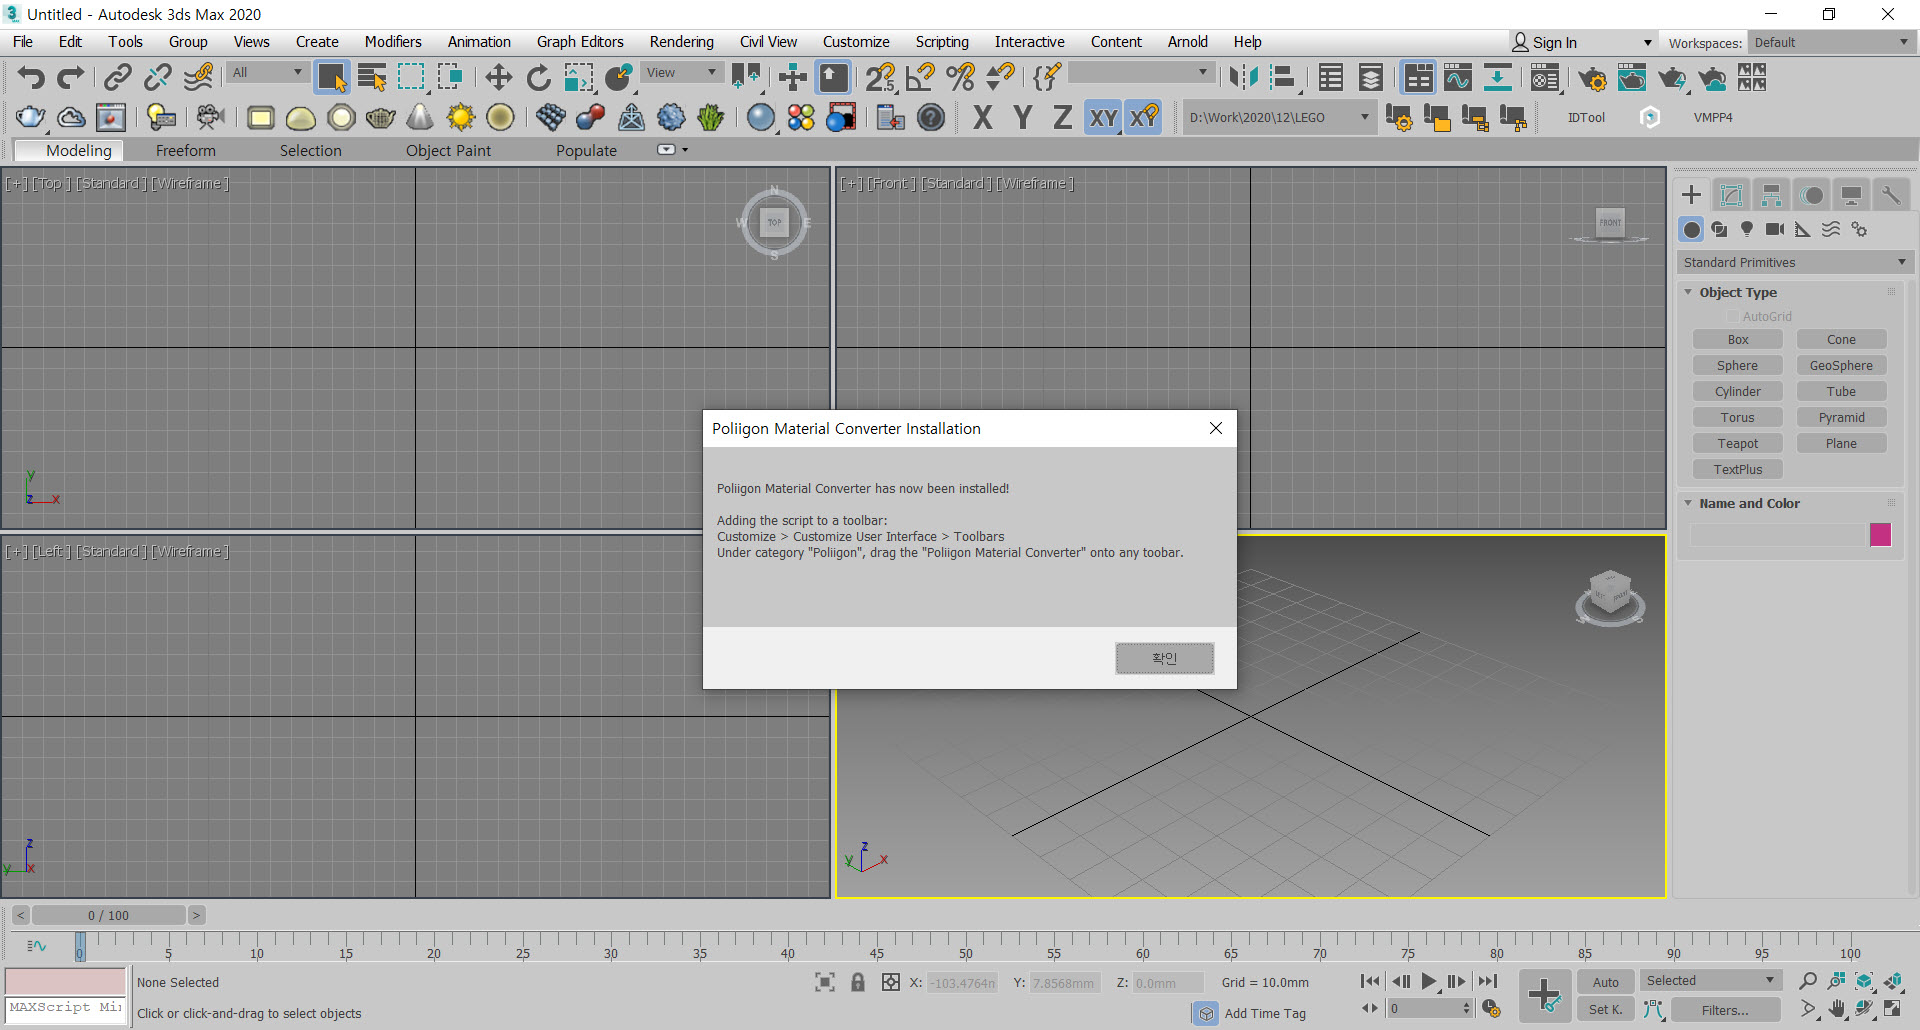Image resolution: width=1920 pixels, height=1030 pixels.
Task: Select the Cameras category icon
Action: pos(1775,229)
